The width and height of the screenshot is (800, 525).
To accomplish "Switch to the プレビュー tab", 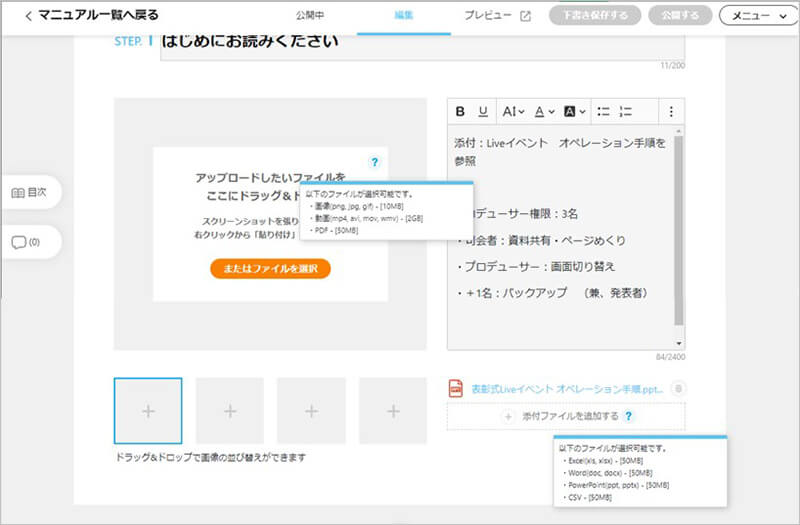I will pos(497,16).
